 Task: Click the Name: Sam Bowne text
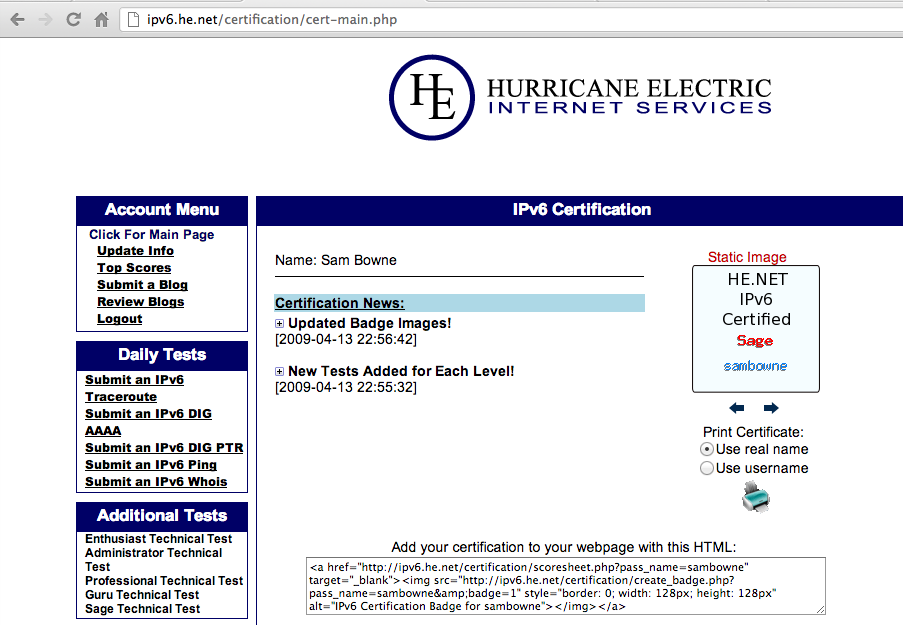pyautogui.click(x=336, y=260)
